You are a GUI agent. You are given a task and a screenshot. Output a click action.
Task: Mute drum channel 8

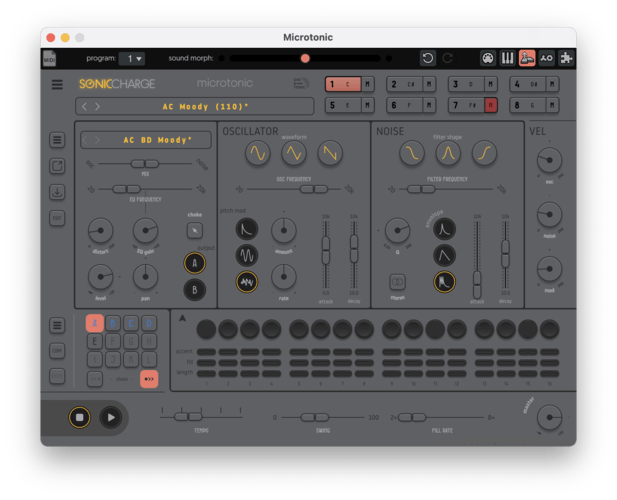tap(552, 105)
